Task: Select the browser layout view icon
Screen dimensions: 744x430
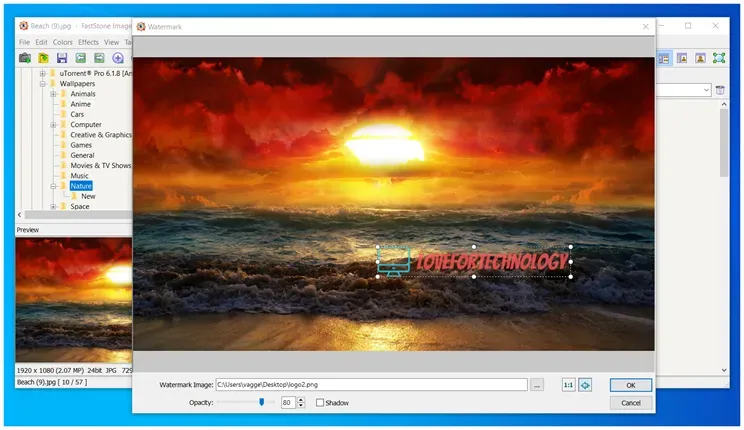Action: point(663,58)
